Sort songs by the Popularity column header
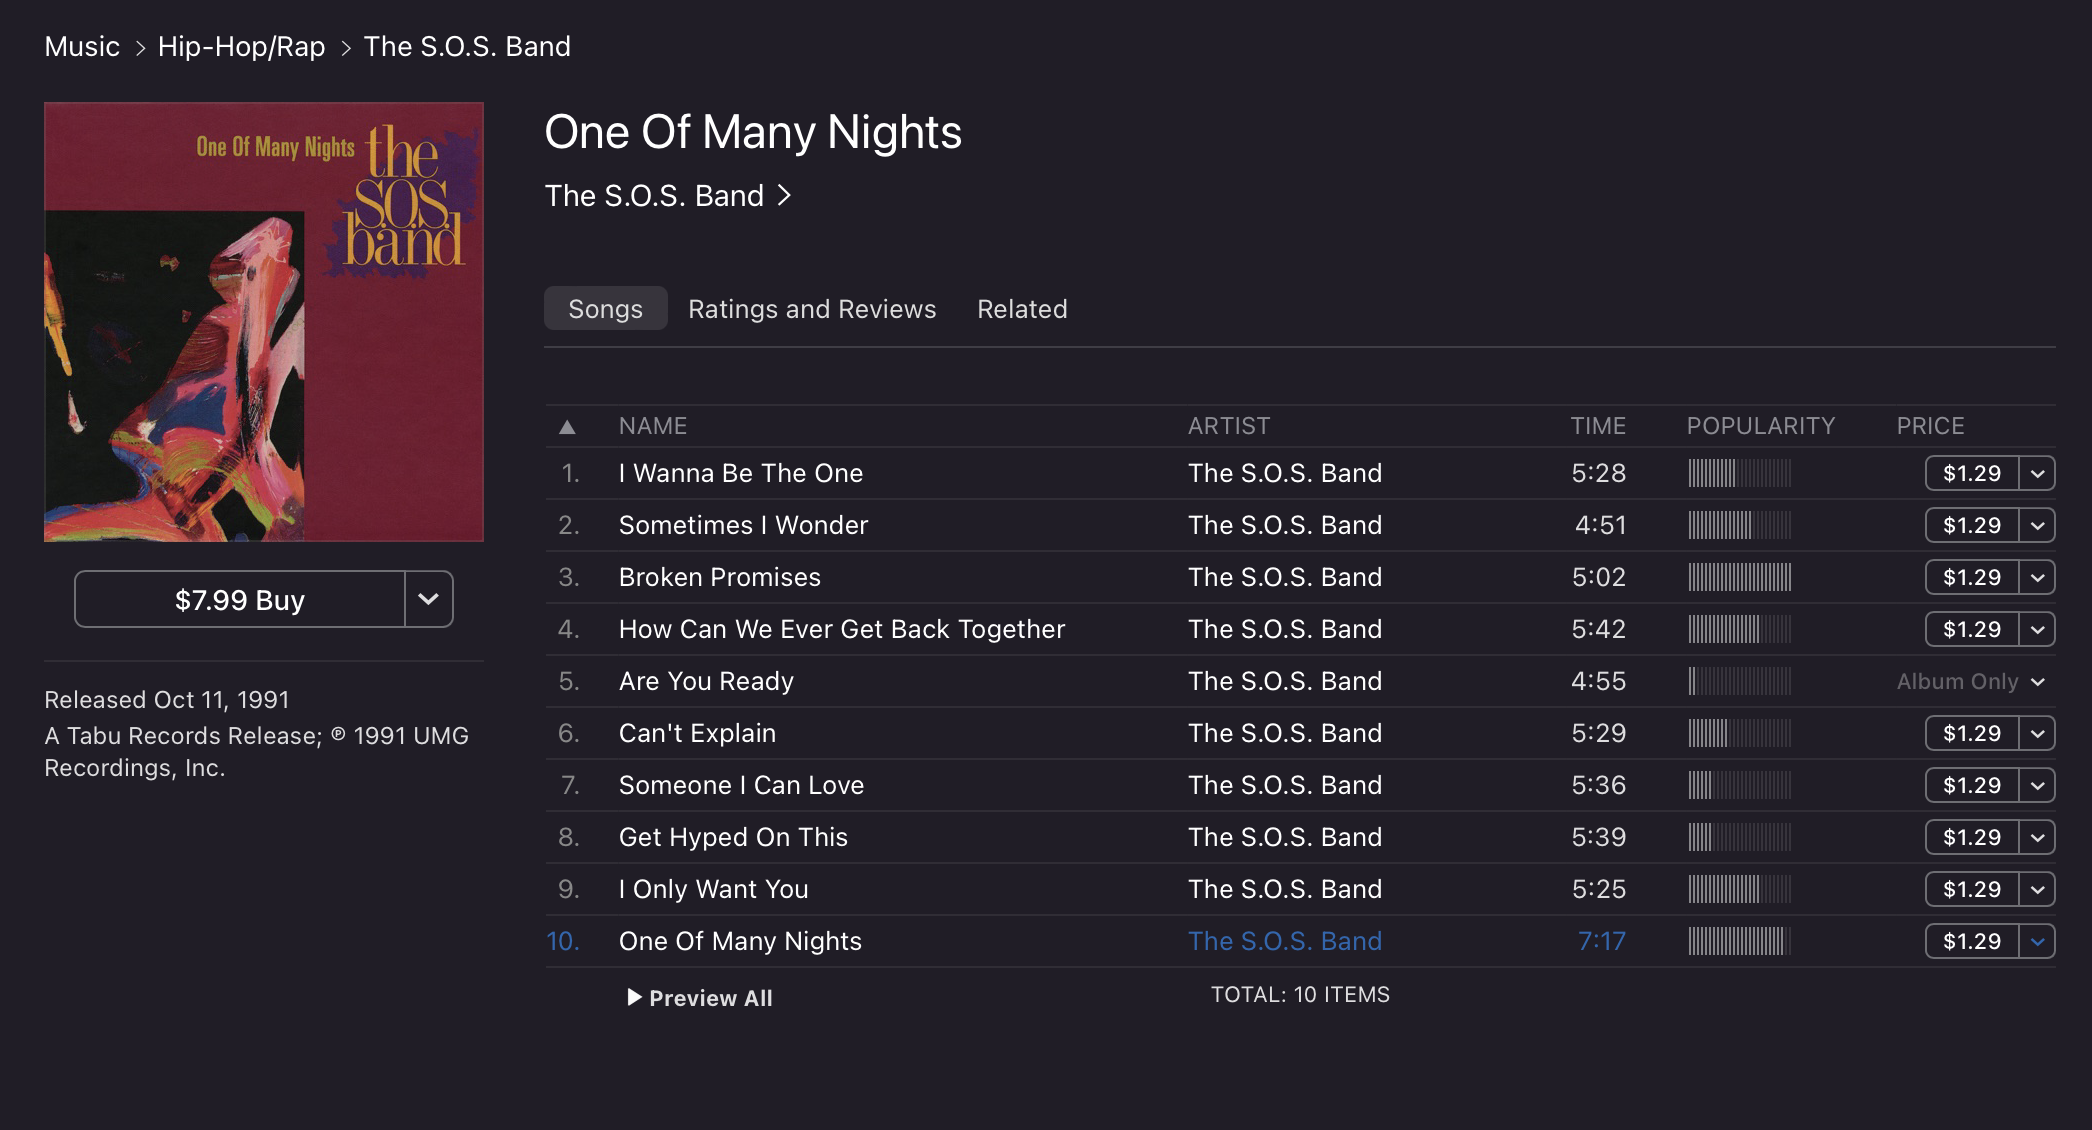Viewport: 2092px width, 1130px height. coord(1760,426)
